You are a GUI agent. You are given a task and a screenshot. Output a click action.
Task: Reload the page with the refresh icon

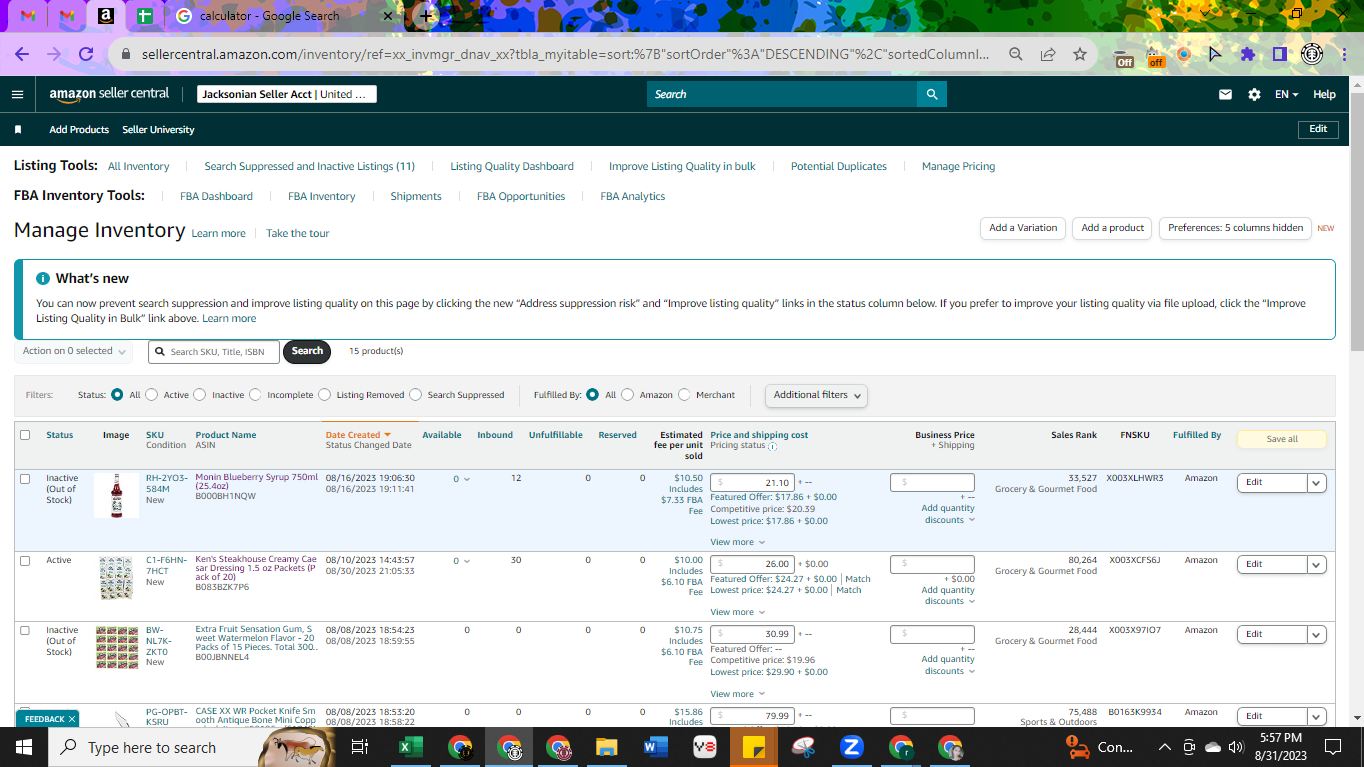point(86,54)
